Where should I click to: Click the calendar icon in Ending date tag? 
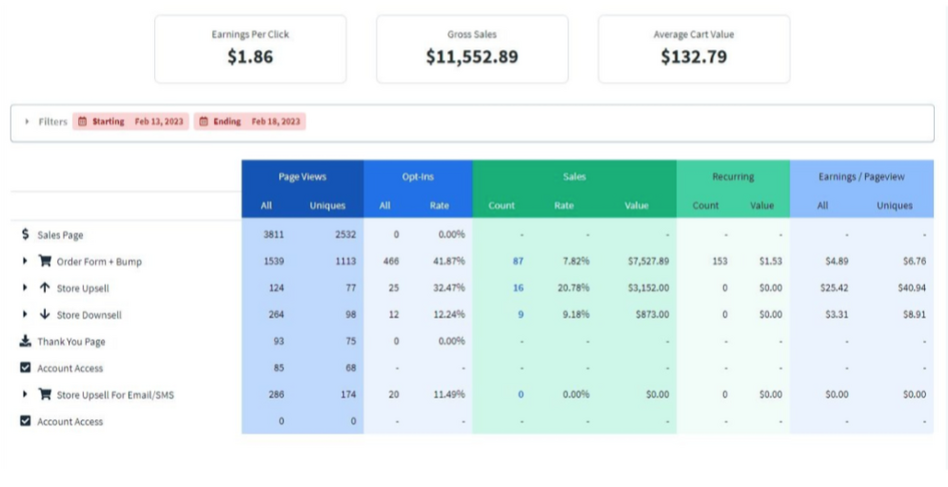coord(204,122)
